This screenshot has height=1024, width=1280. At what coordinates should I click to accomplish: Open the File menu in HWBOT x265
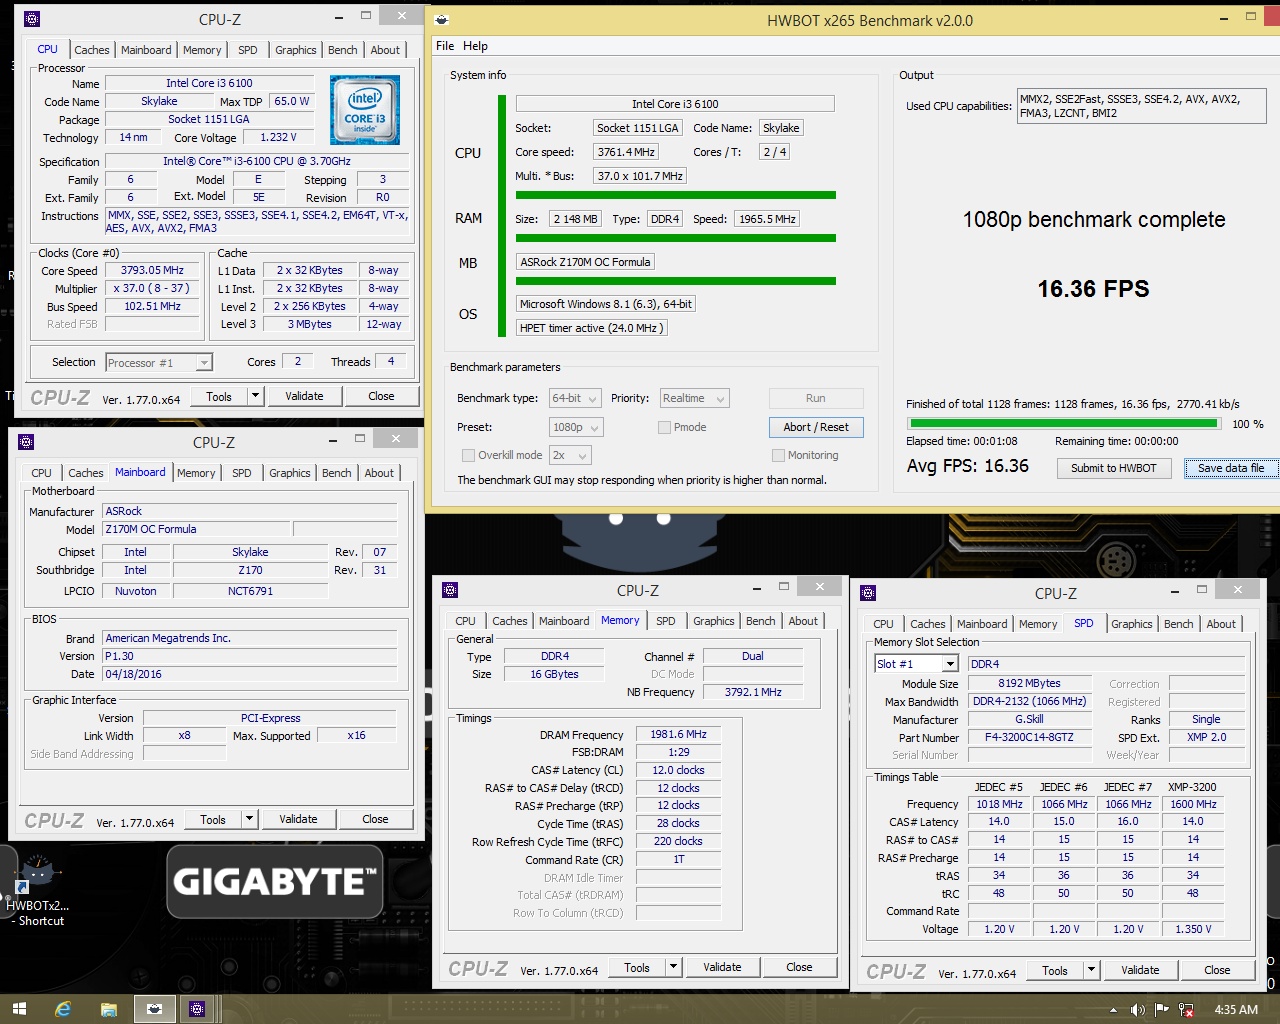445,46
